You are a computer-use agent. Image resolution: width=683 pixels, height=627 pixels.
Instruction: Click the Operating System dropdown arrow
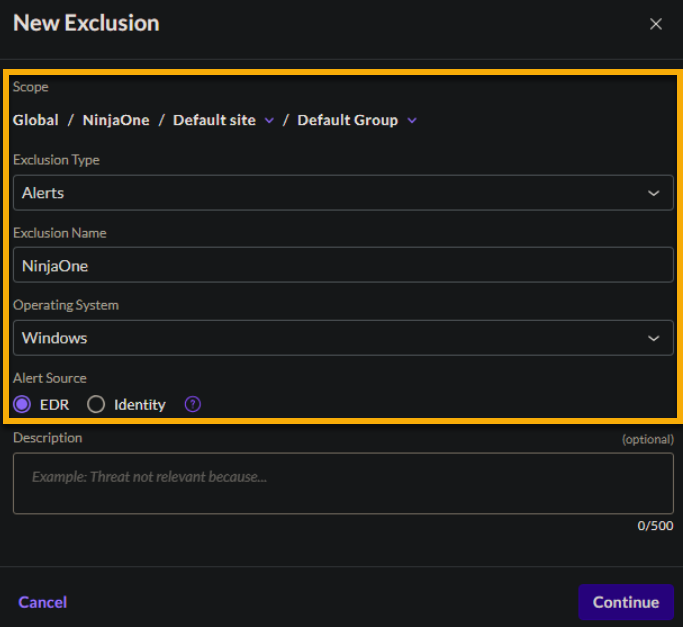[x=653, y=338]
